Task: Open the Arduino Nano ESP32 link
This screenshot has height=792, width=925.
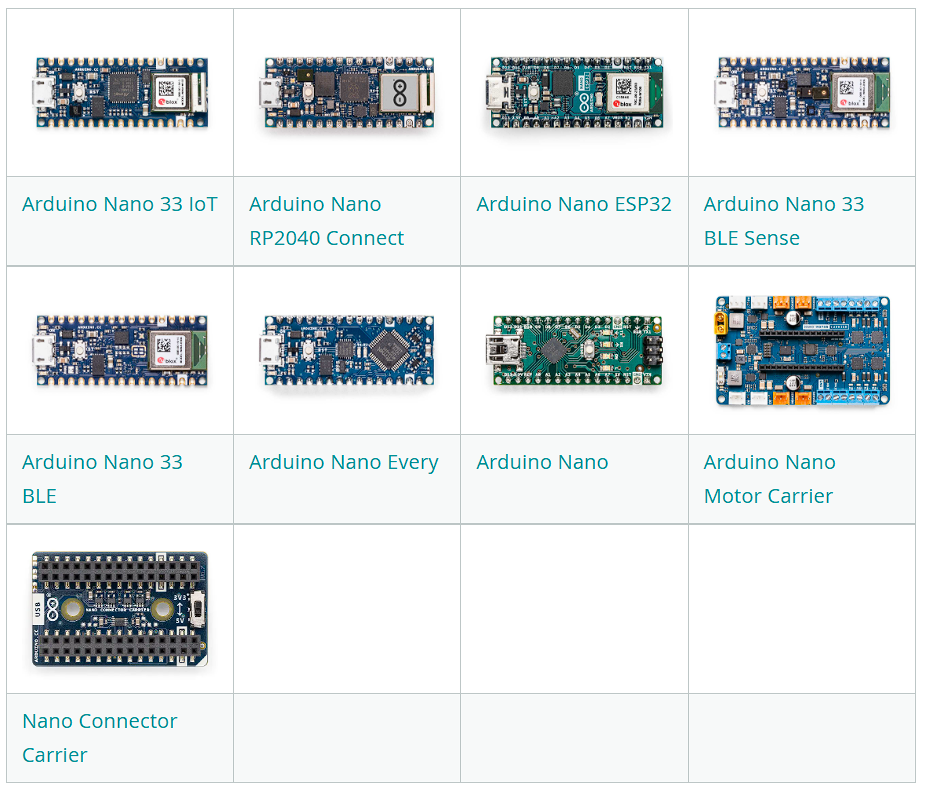Action: [x=573, y=204]
